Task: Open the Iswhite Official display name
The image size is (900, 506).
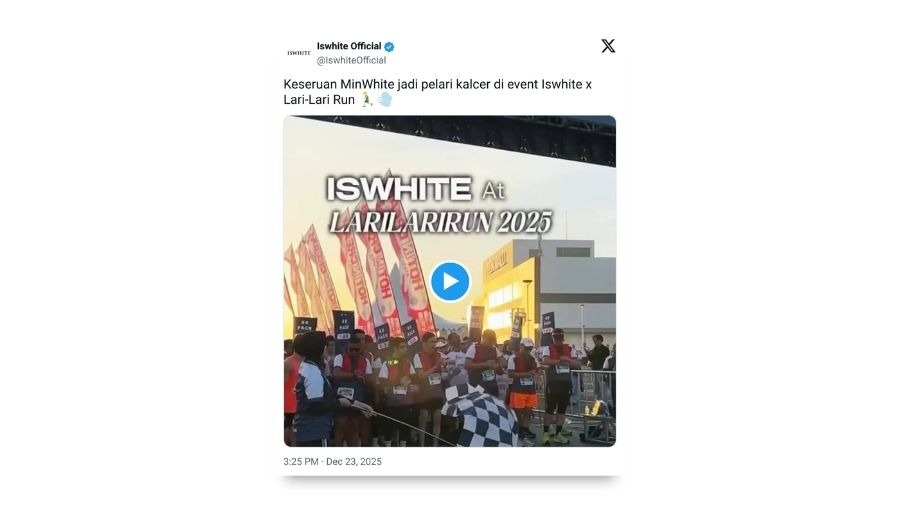Action: click(349, 46)
